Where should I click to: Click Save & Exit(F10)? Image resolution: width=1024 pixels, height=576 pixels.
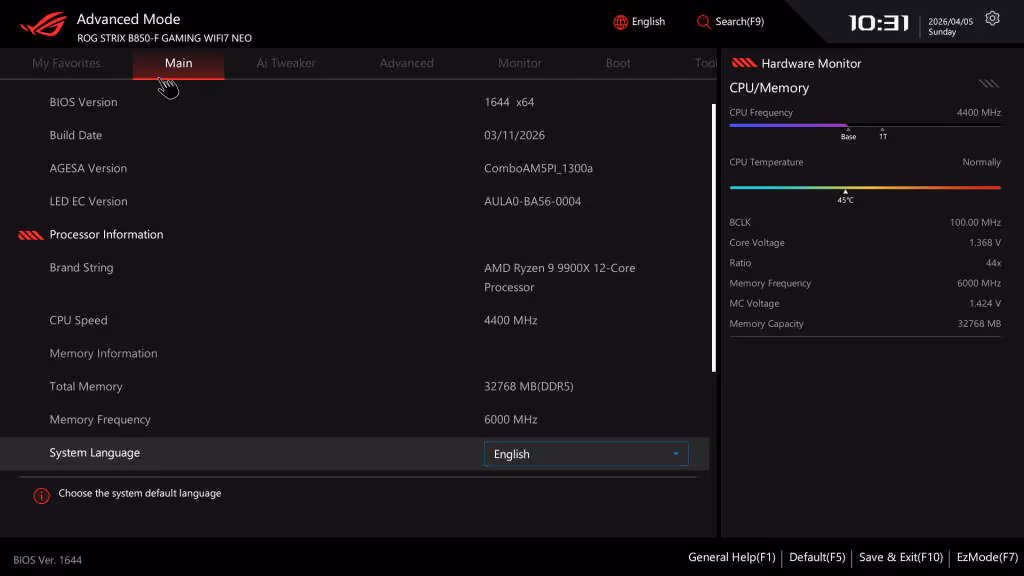click(899, 557)
